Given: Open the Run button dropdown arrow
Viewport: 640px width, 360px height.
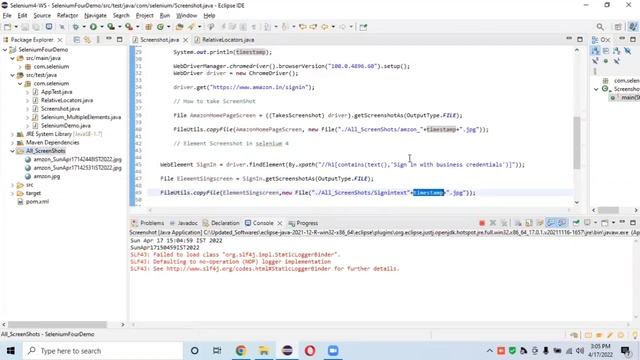Looking at the screenshot, I should click(102, 27).
